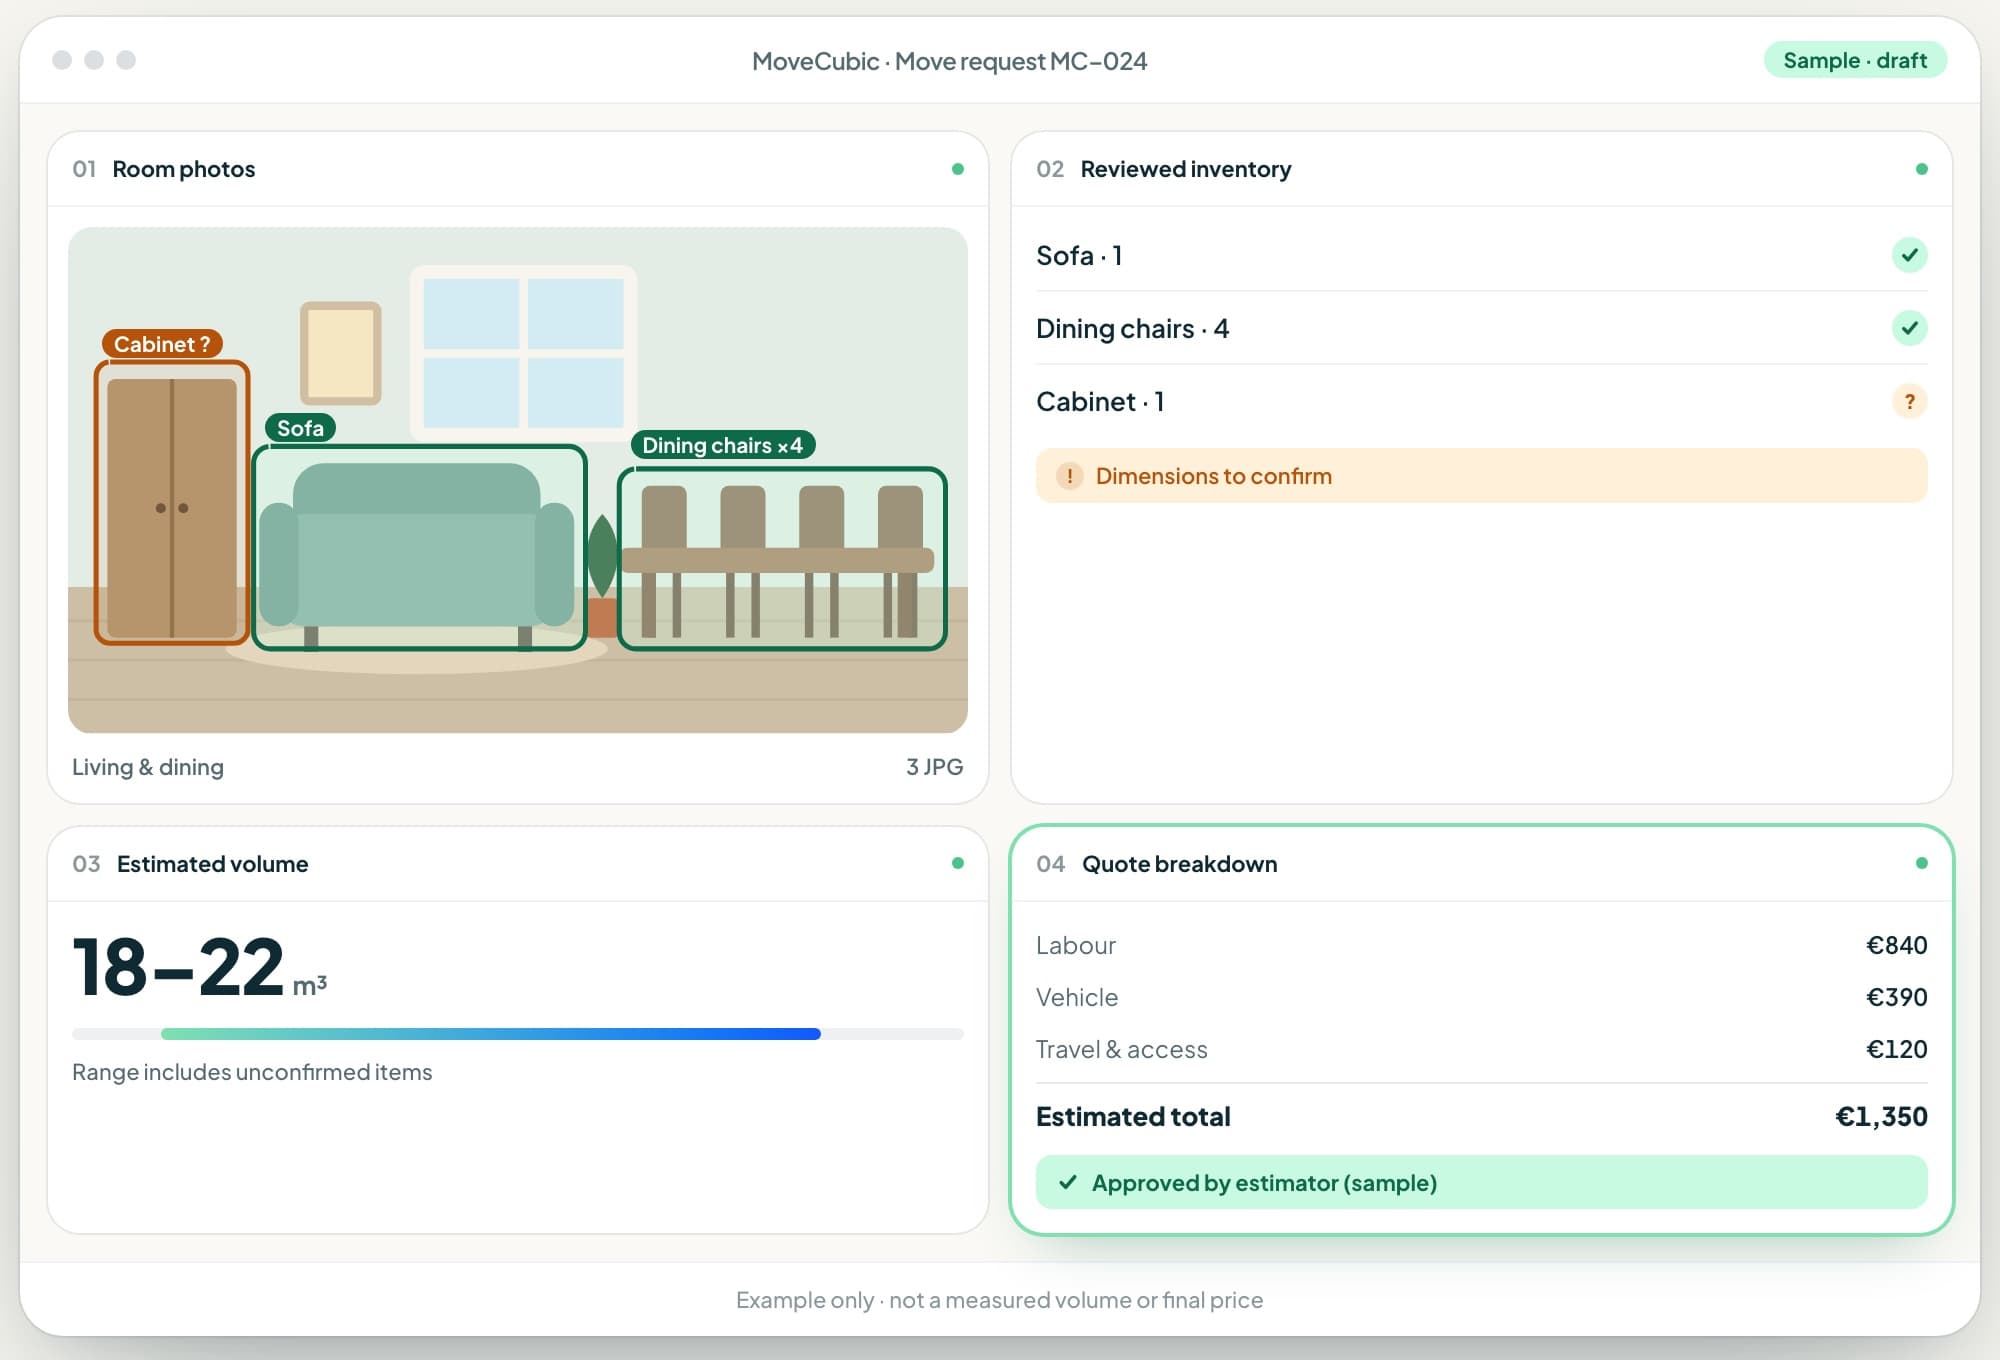Click the Estimated total label

(x=1133, y=1116)
